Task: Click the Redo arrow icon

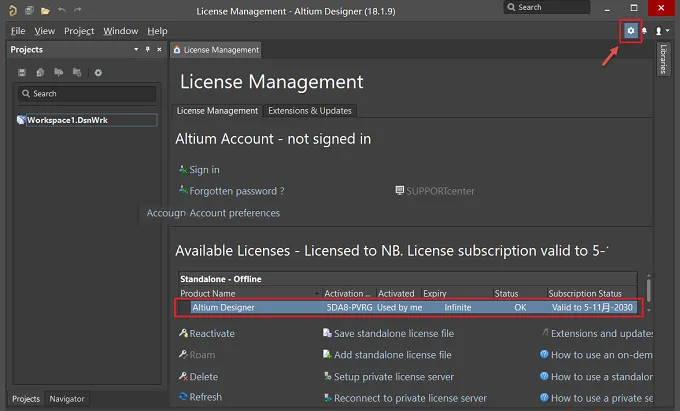Action: click(78, 10)
